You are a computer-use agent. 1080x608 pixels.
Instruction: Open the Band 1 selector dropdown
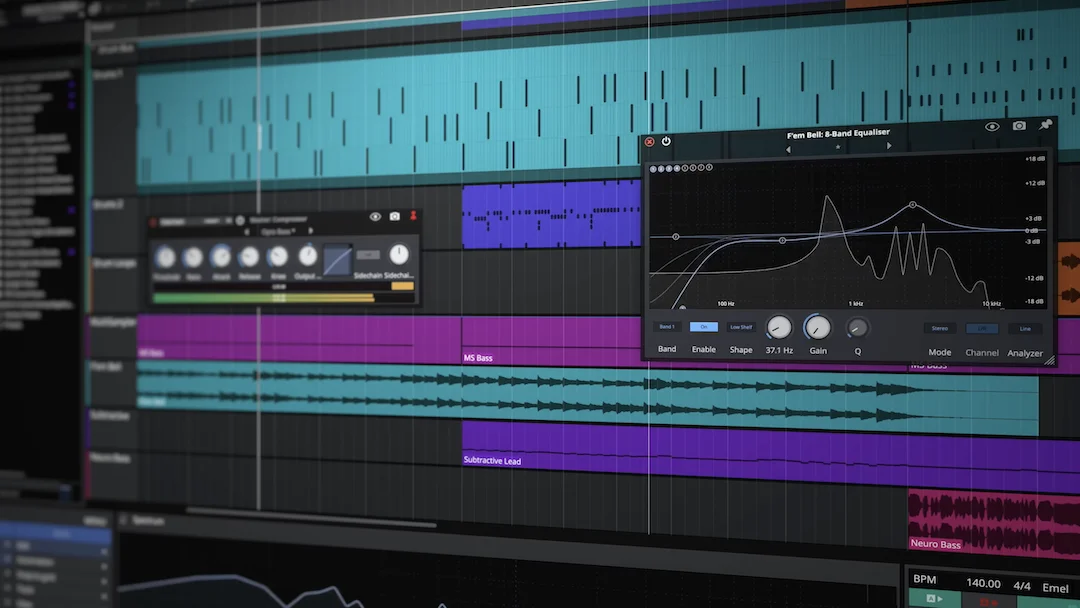(667, 327)
